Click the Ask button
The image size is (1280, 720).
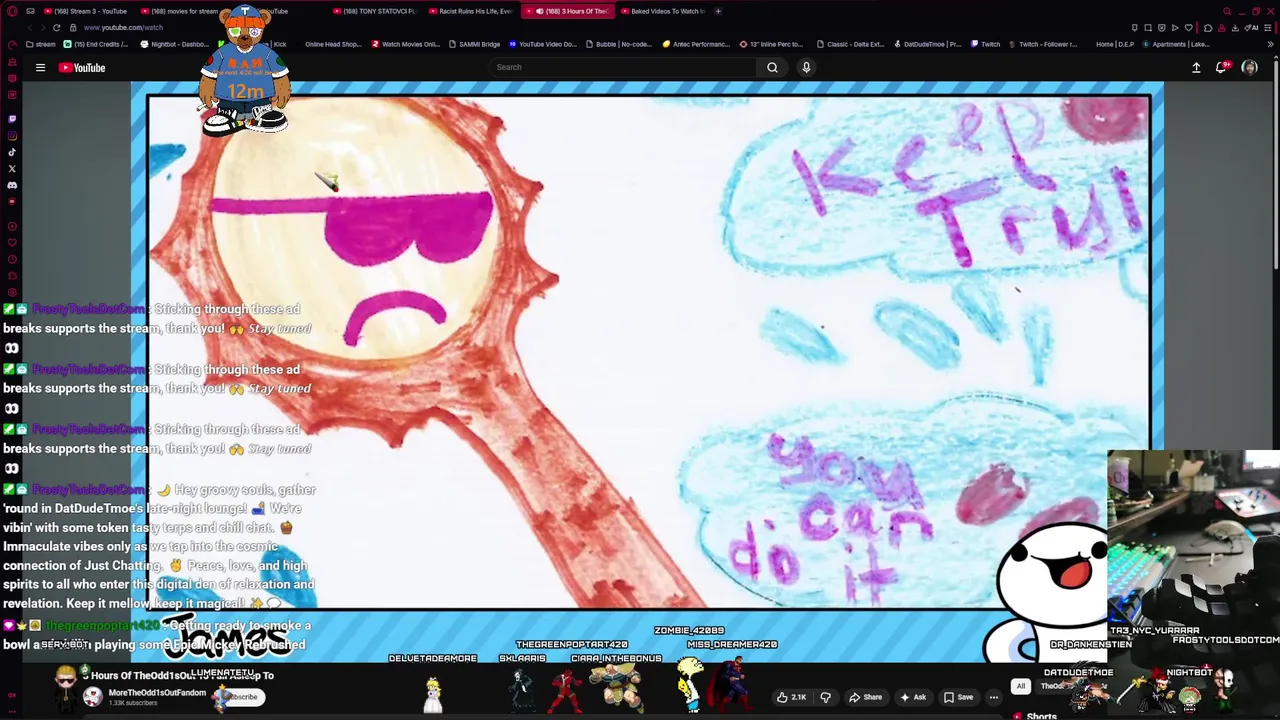[913, 697]
